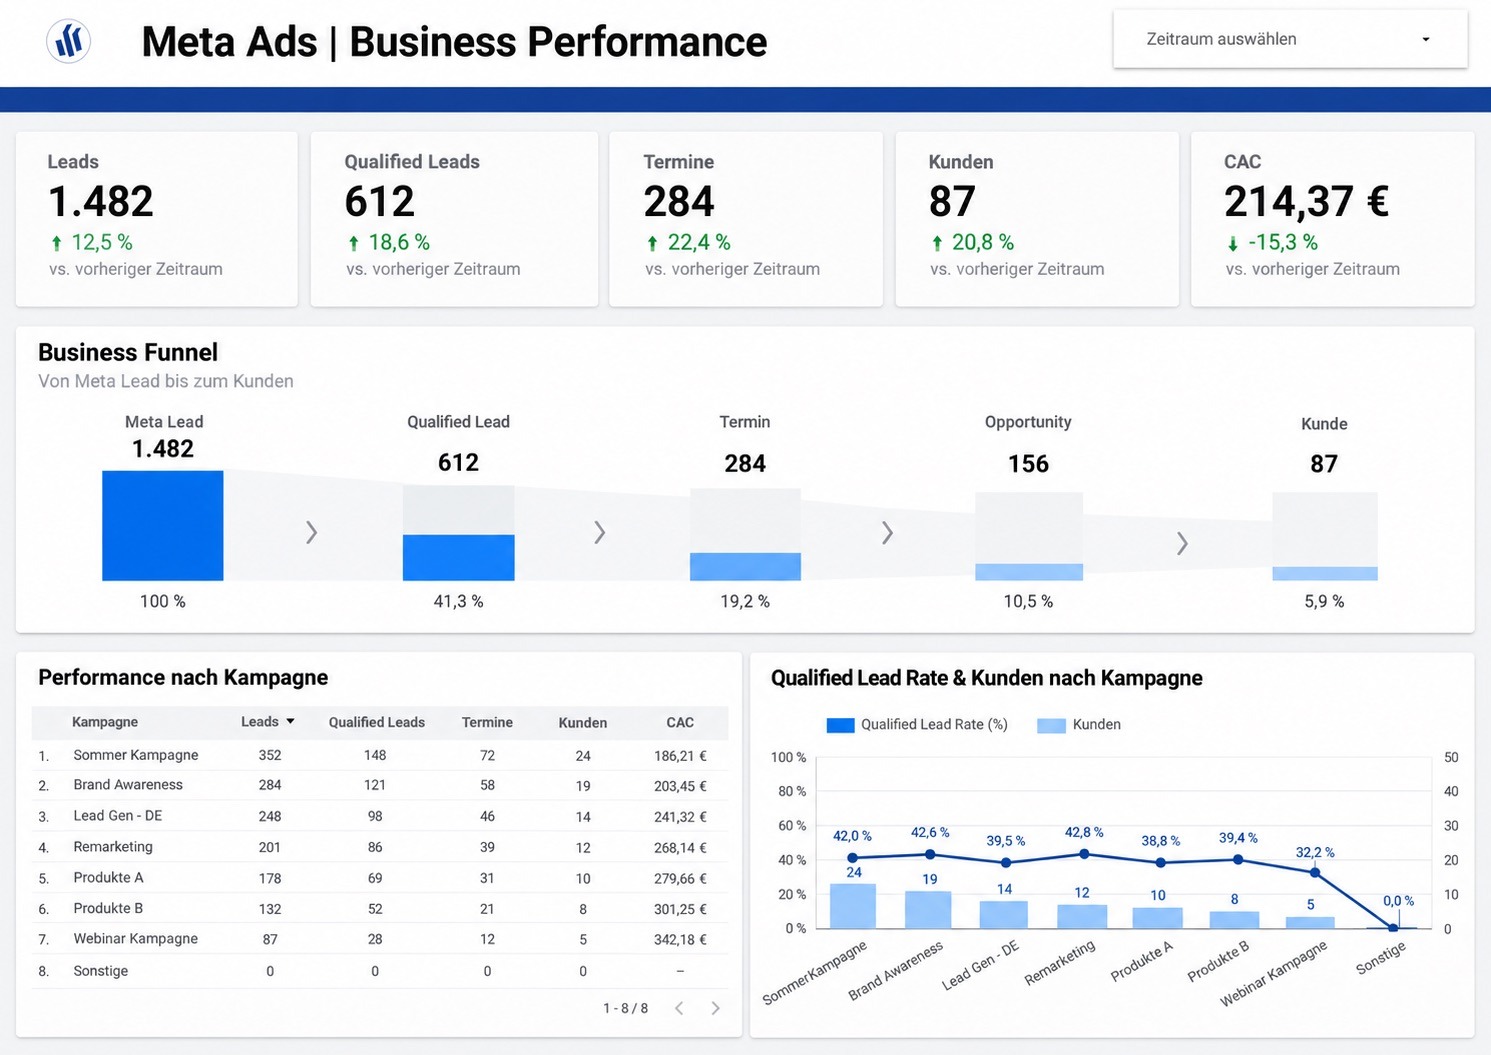Click the Kunden legend swatch
1491x1055 pixels.
tap(1051, 725)
